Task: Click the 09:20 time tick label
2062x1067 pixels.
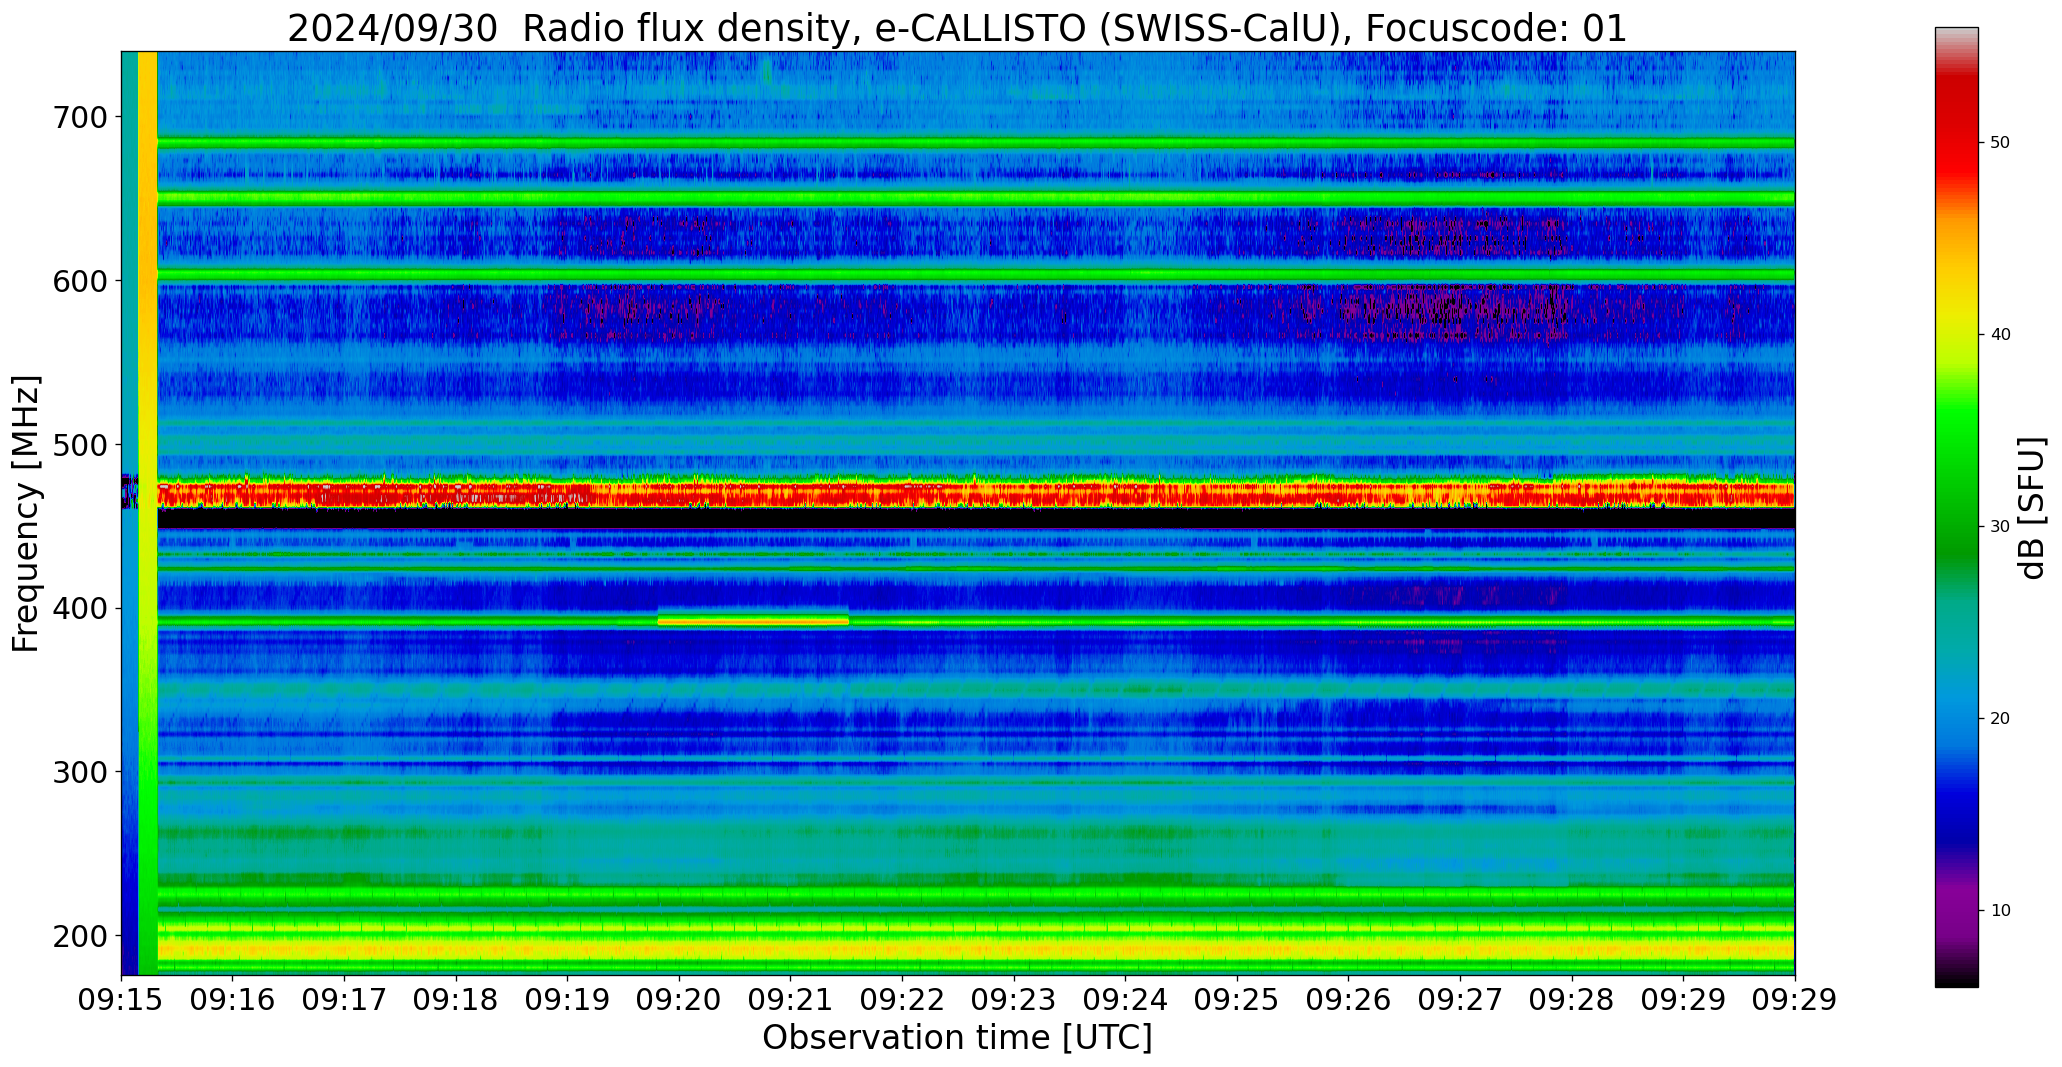Action: coord(680,1000)
